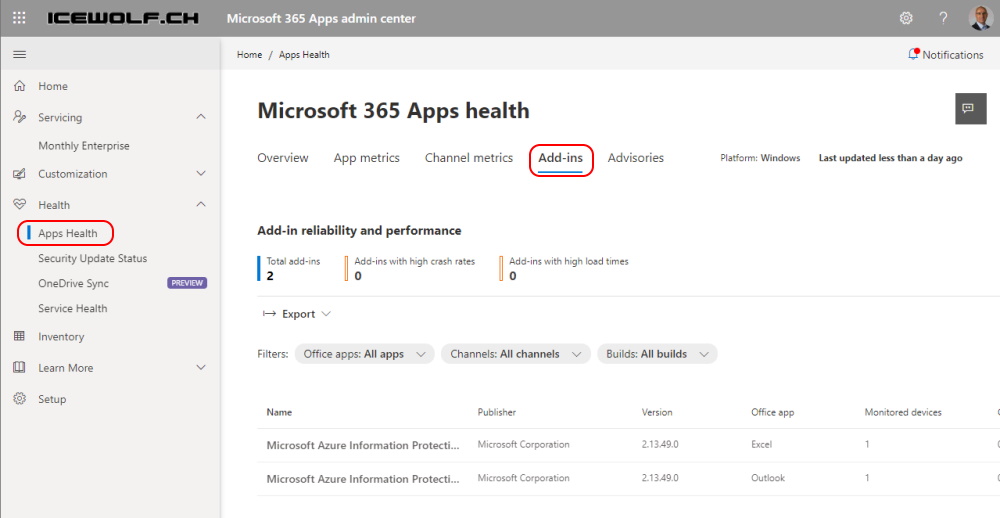This screenshot has height=518, width=1000.
Task: Switch to the Channel metrics tab
Action: tap(469, 158)
